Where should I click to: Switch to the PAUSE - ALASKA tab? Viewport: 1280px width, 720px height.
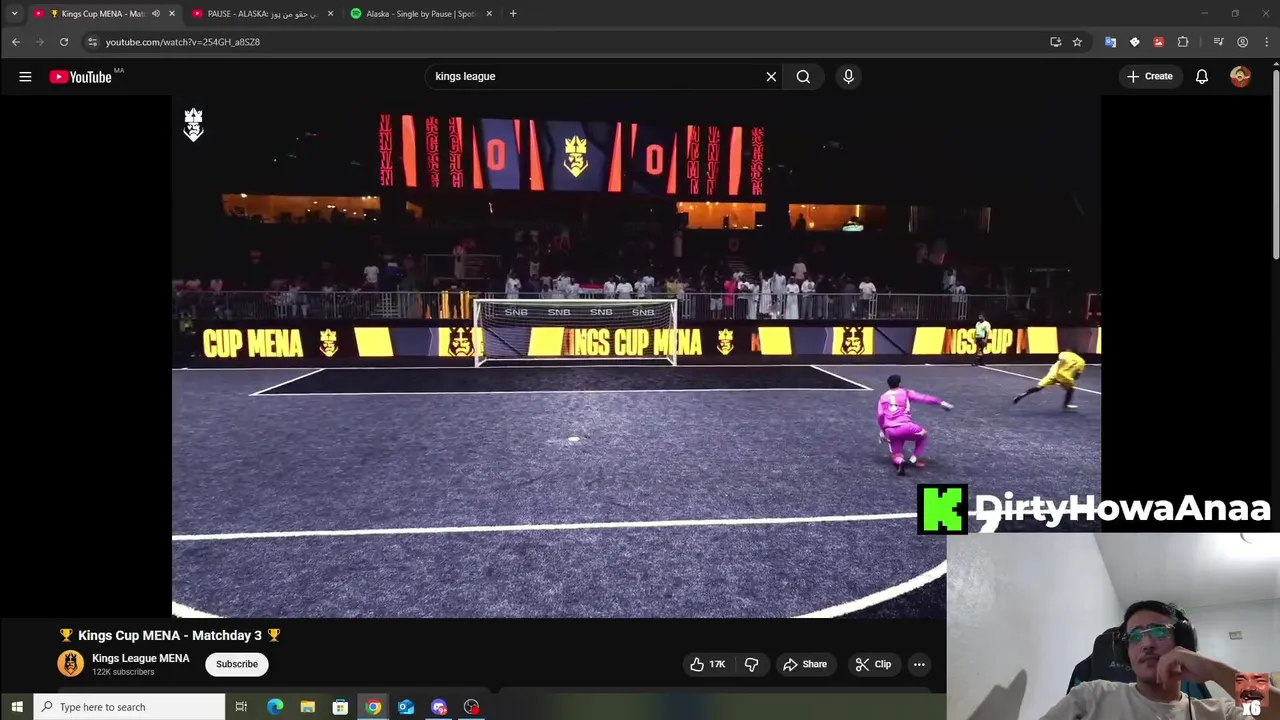(262, 13)
